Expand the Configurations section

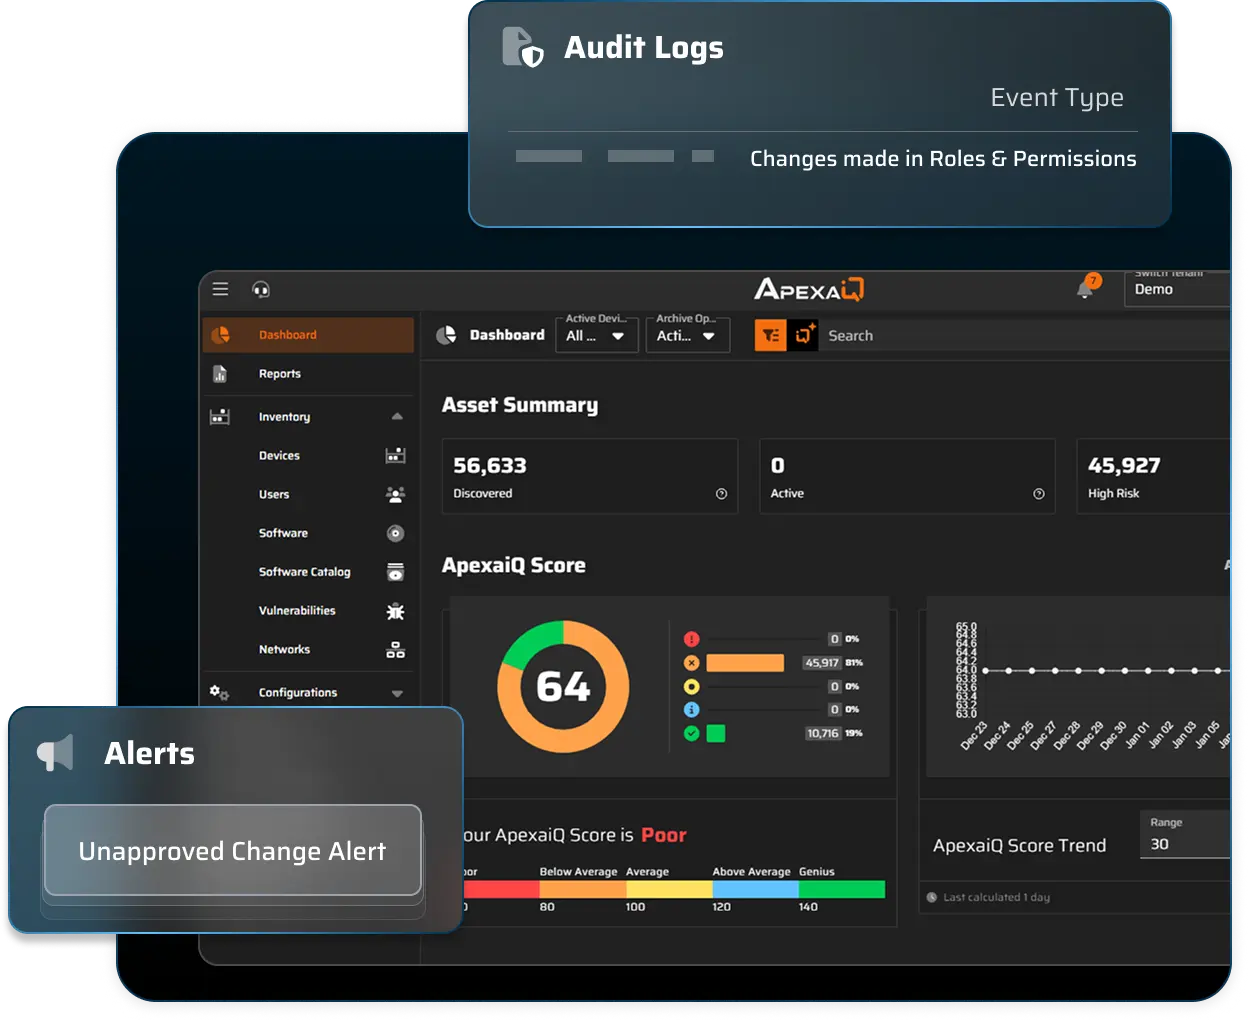pos(397,693)
